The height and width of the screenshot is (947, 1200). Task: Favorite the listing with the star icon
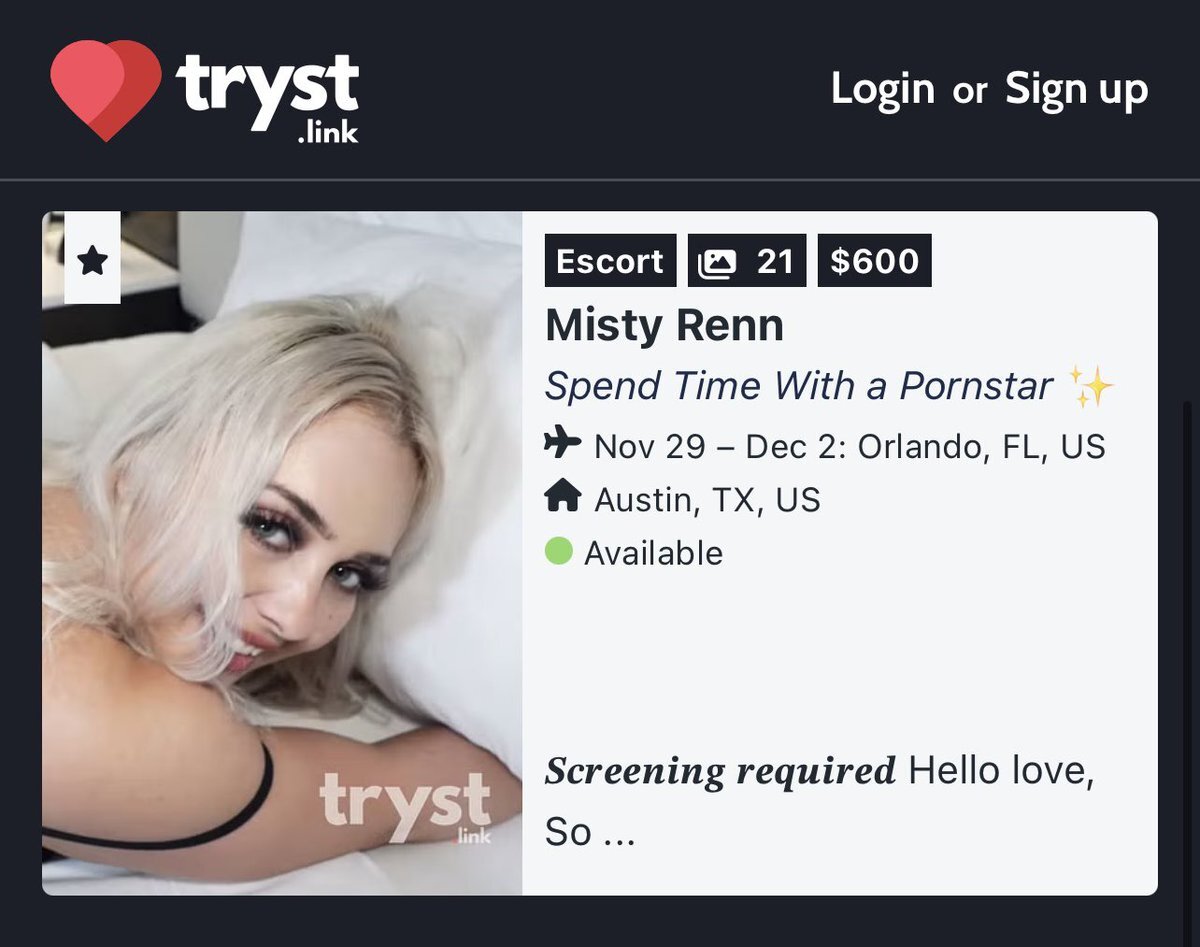(x=92, y=259)
